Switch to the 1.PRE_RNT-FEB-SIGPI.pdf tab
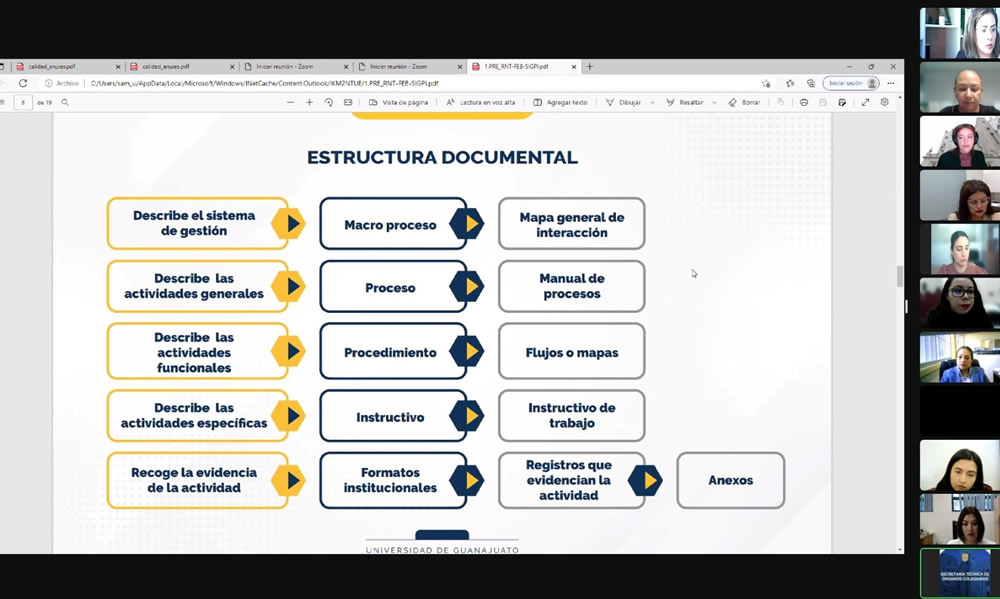This screenshot has width=1000, height=599. pos(520,66)
